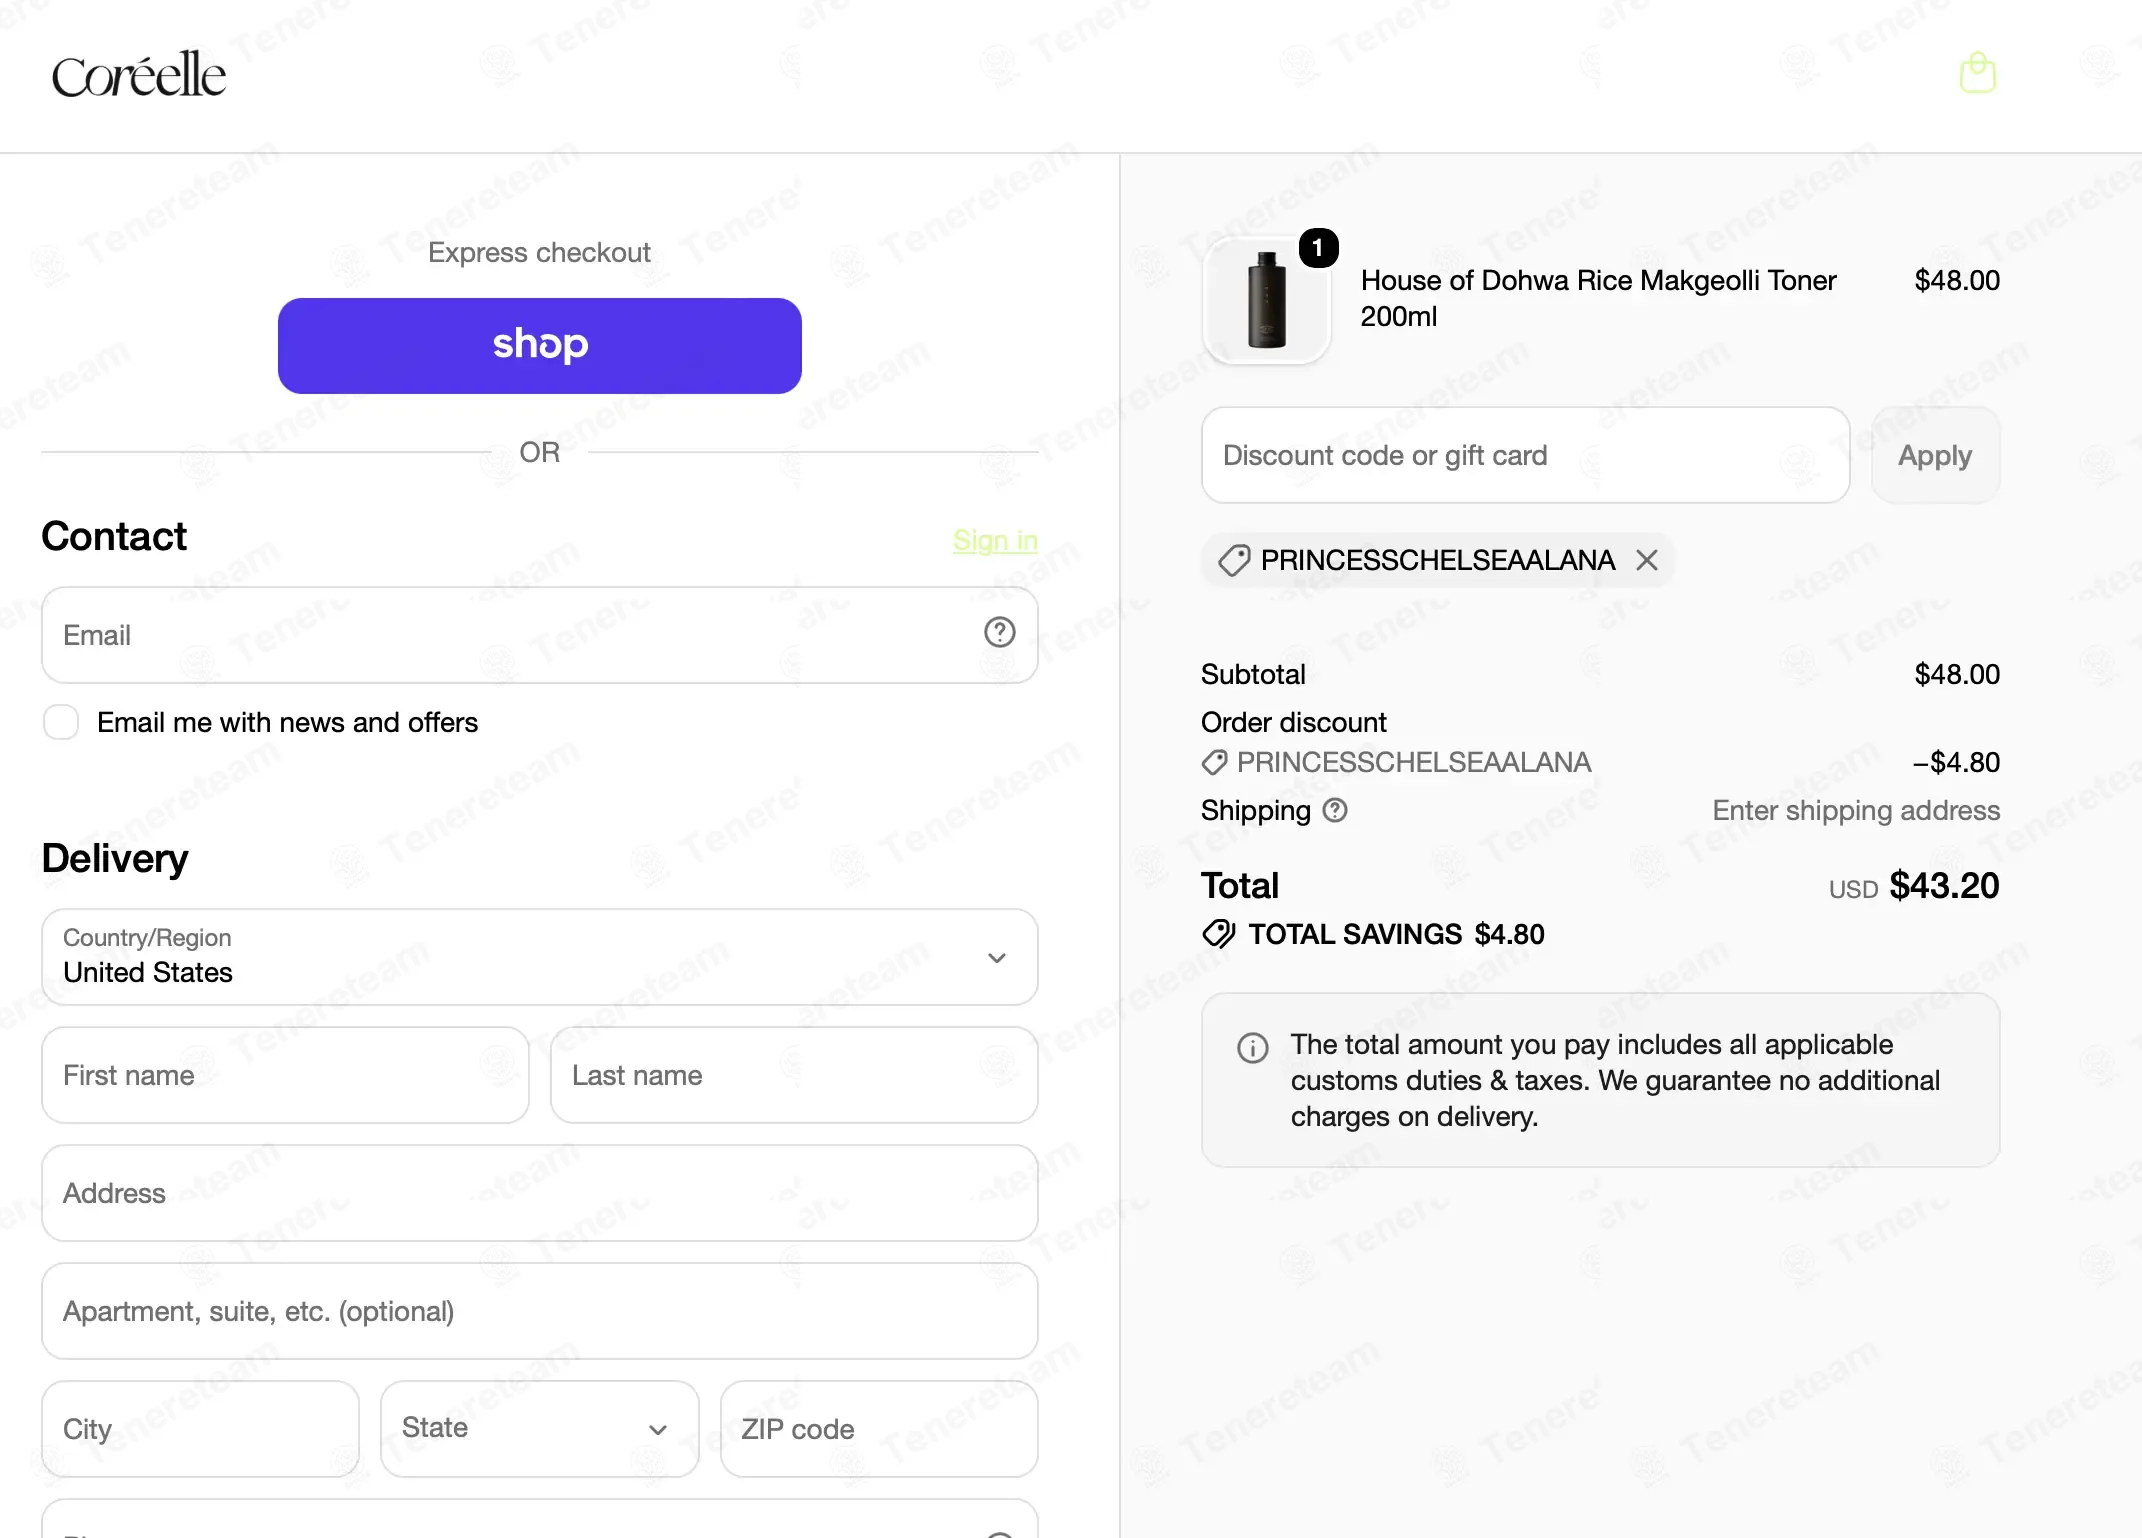Enable Email me with news and offers

coord(61,722)
